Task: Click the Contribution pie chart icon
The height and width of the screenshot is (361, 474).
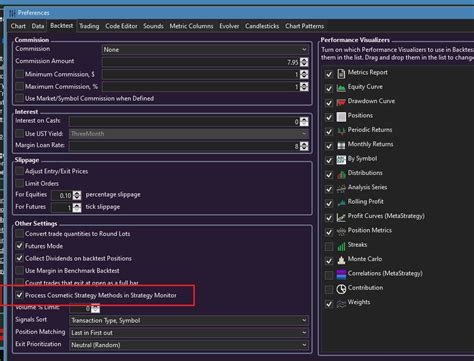Action: pyautogui.click(x=341, y=289)
